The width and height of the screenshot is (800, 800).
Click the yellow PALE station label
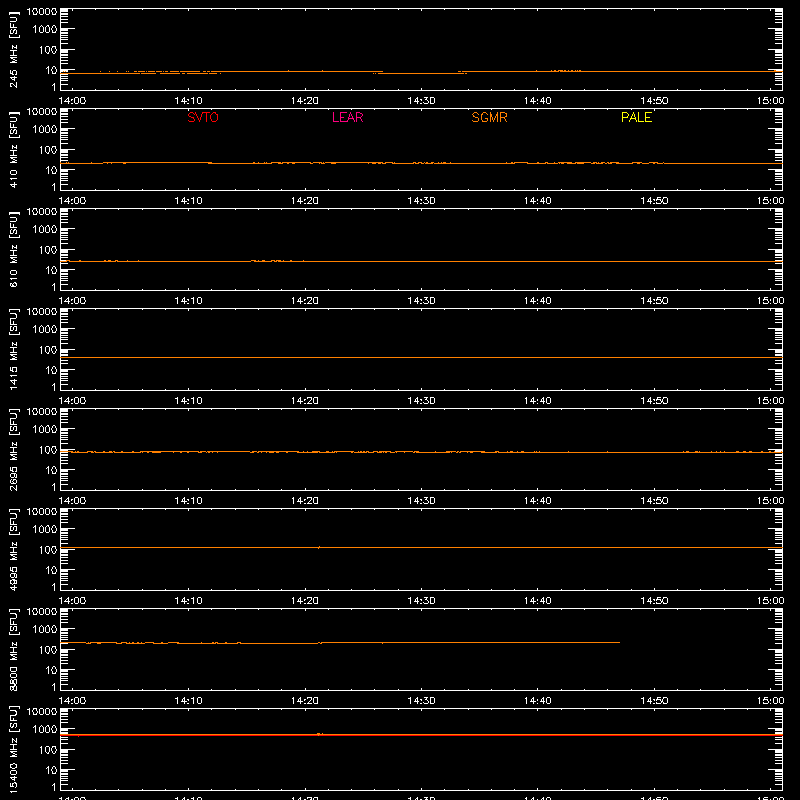(x=636, y=117)
